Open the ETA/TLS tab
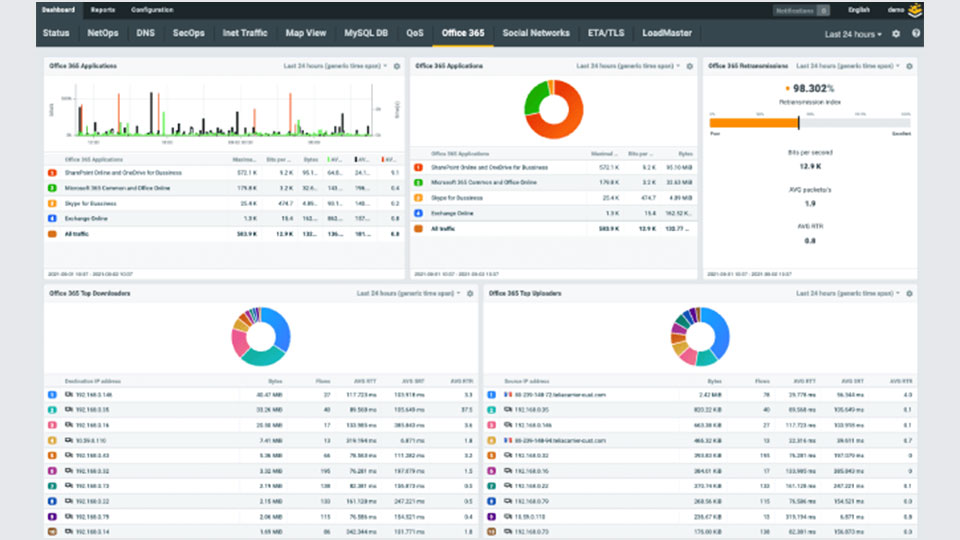The width and height of the screenshot is (960, 540). click(x=606, y=33)
